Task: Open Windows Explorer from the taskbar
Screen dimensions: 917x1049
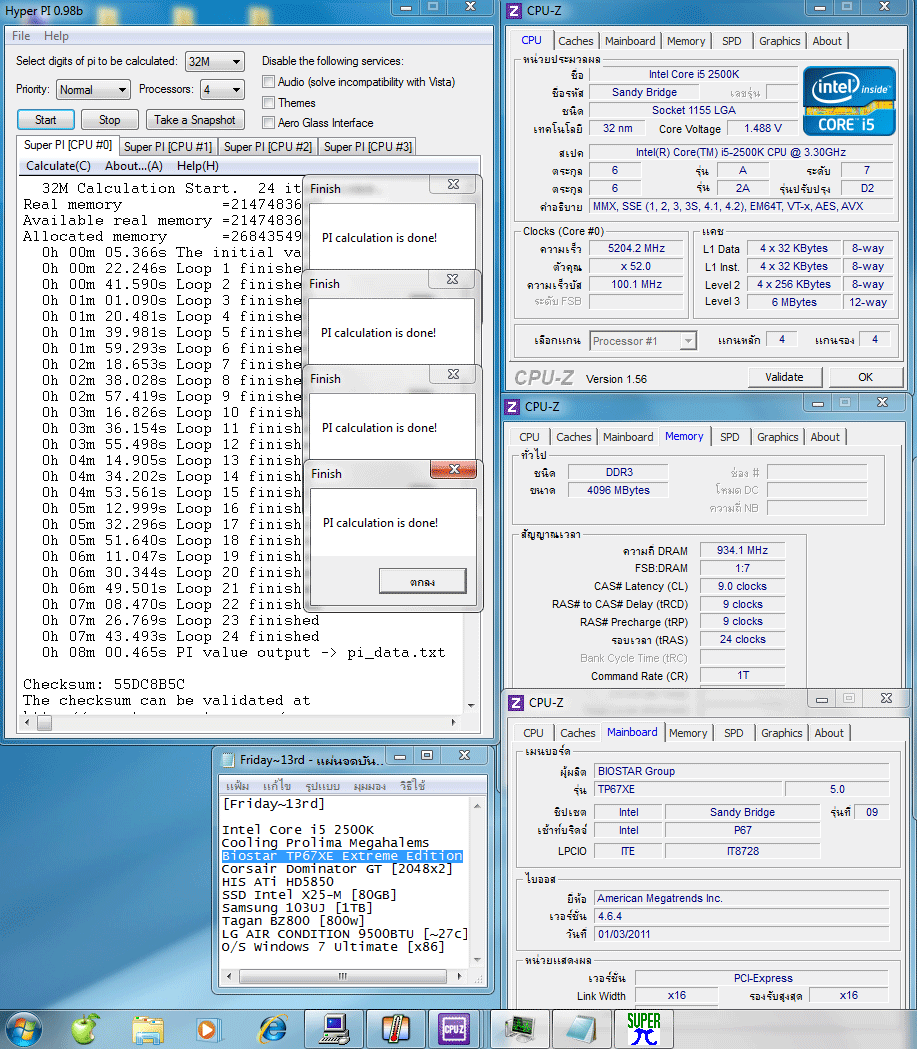Action: tap(148, 1030)
